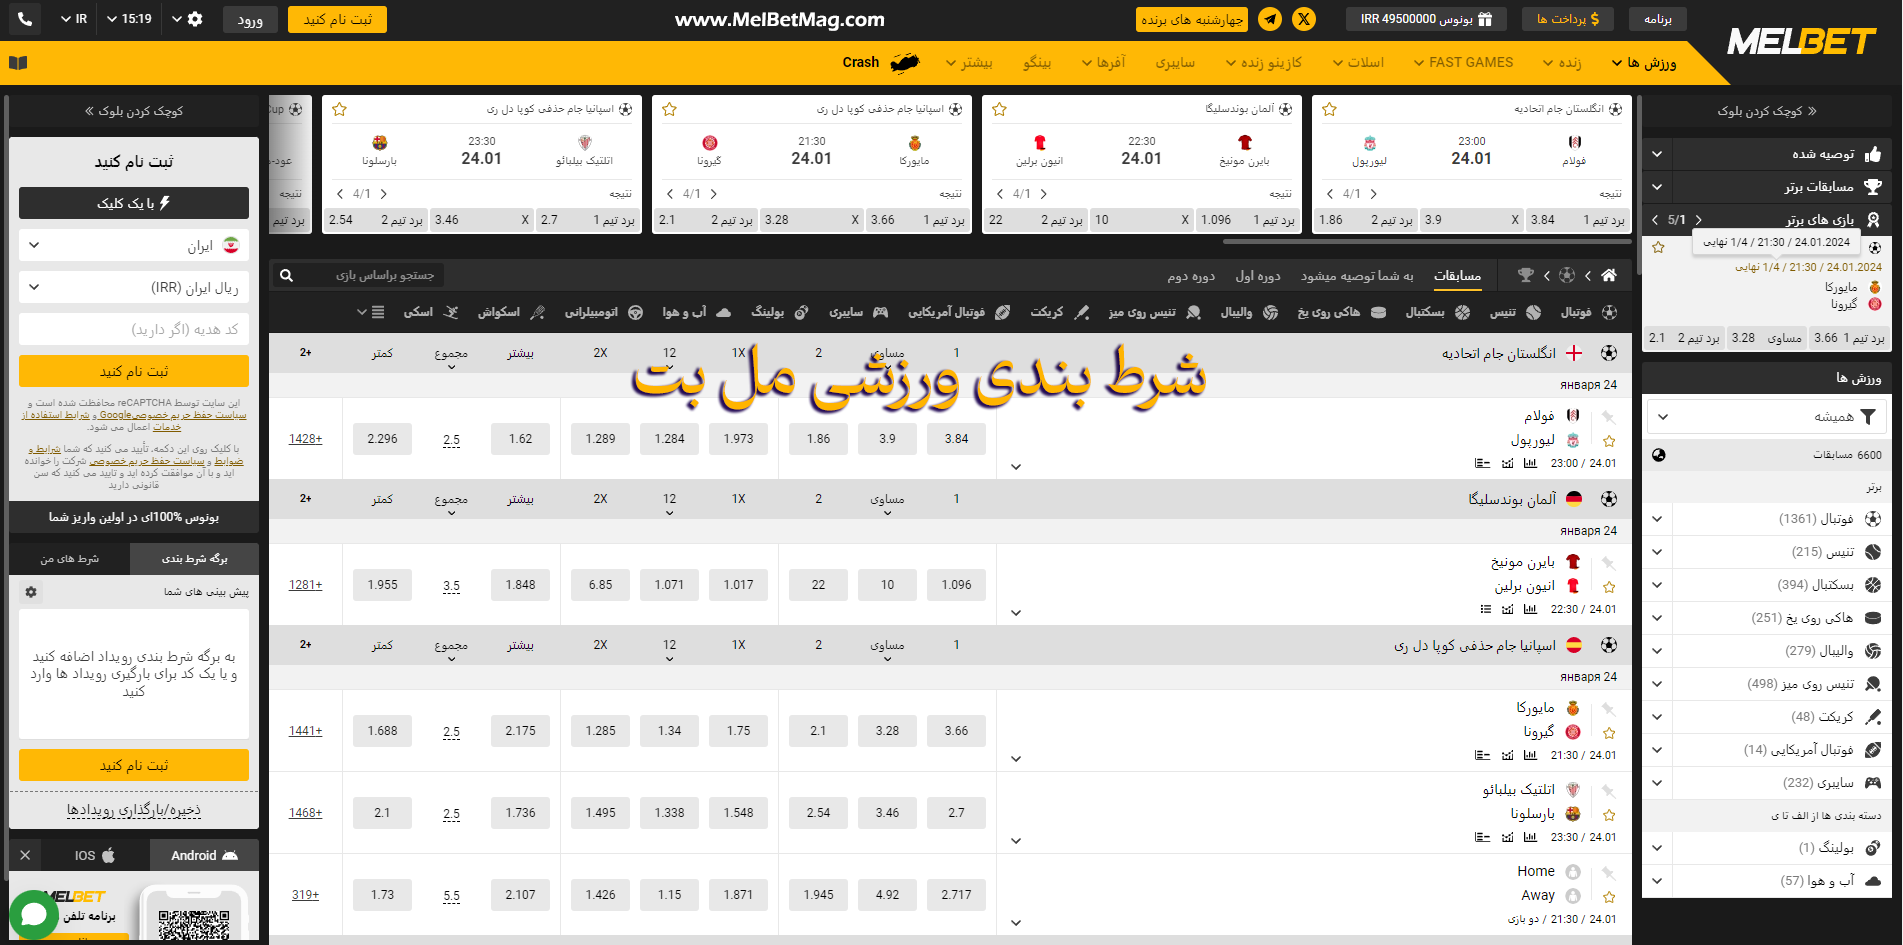This screenshot has height=945, width=1903.
Task: Star the Bayern Munich top card
Action: 999,109
